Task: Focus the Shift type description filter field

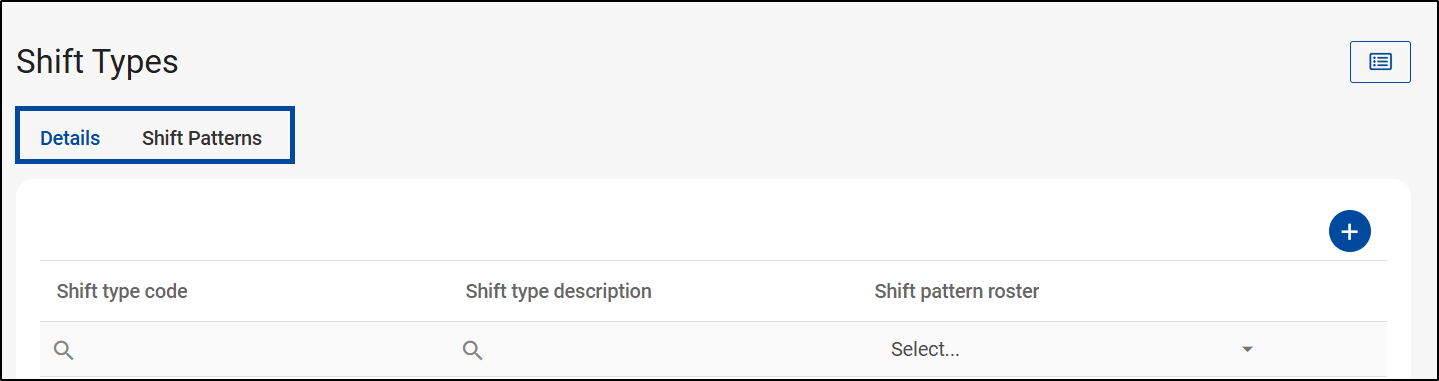Action: coord(653,350)
